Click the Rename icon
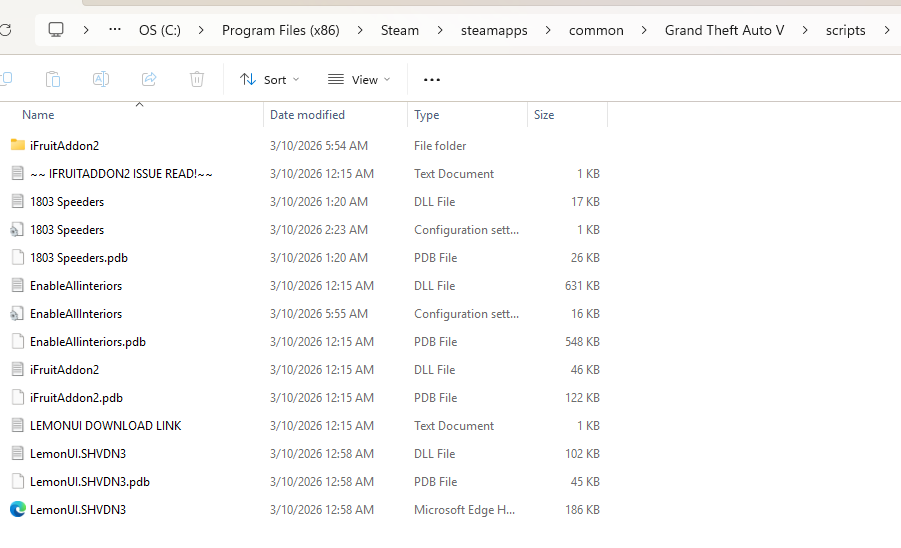Image resolution: width=901 pixels, height=548 pixels. click(101, 79)
